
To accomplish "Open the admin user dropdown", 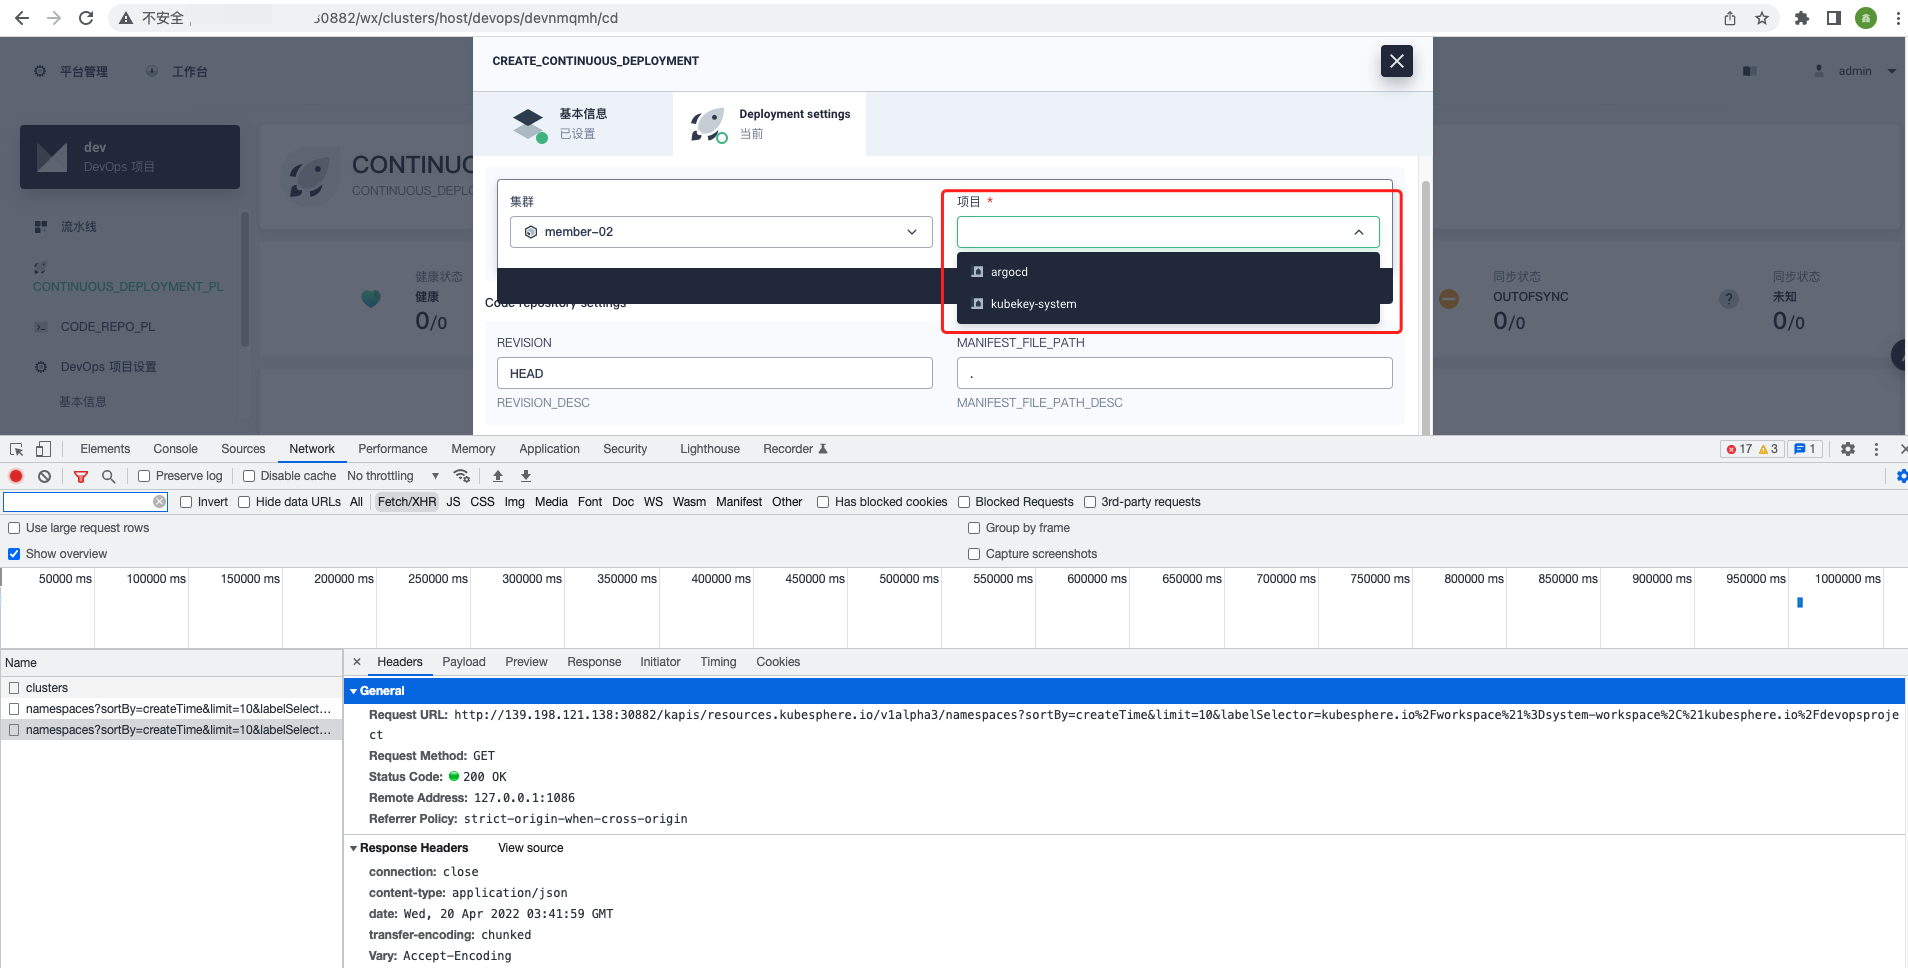I will [x=1857, y=71].
